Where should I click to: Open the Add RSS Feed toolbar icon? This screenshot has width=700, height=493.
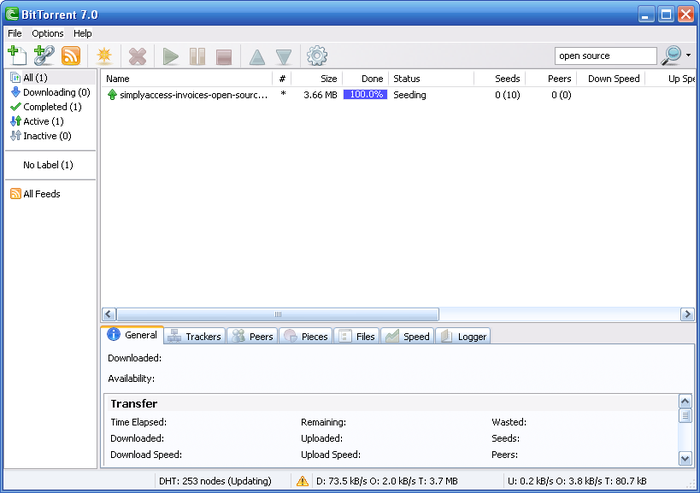tap(71, 56)
